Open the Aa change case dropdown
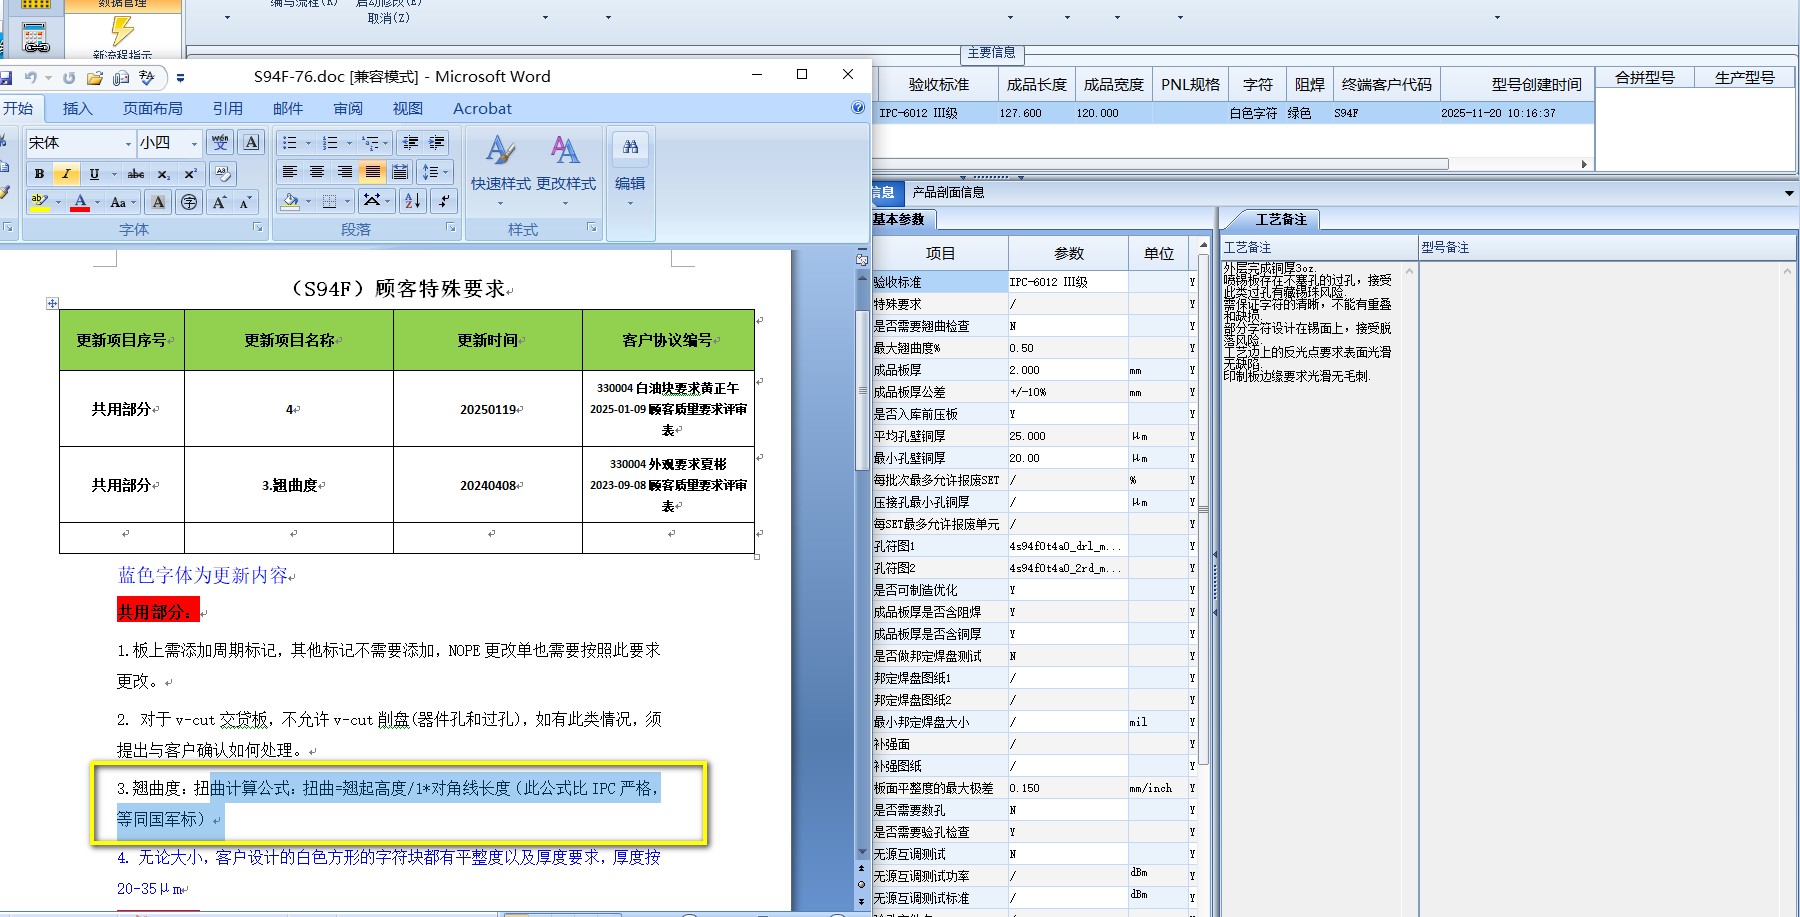 pyautogui.click(x=120, y=202)
